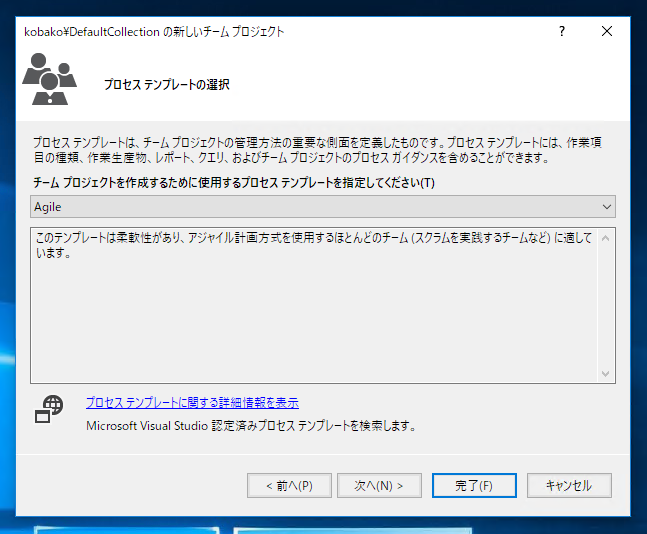Viewport: 647px width, 534px height.
Task: Click the description scrollbar up arrow
Action: pos(605,238)
